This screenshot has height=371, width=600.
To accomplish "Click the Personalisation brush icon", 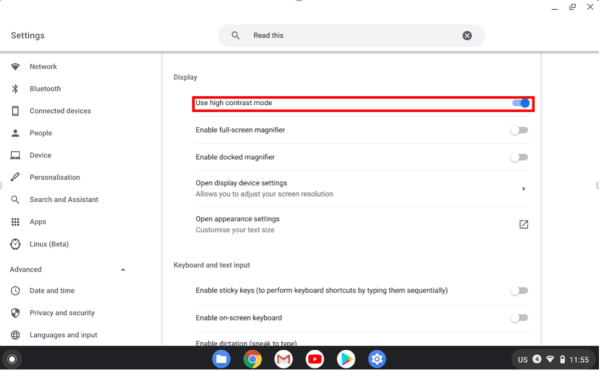I will point(15,177).
